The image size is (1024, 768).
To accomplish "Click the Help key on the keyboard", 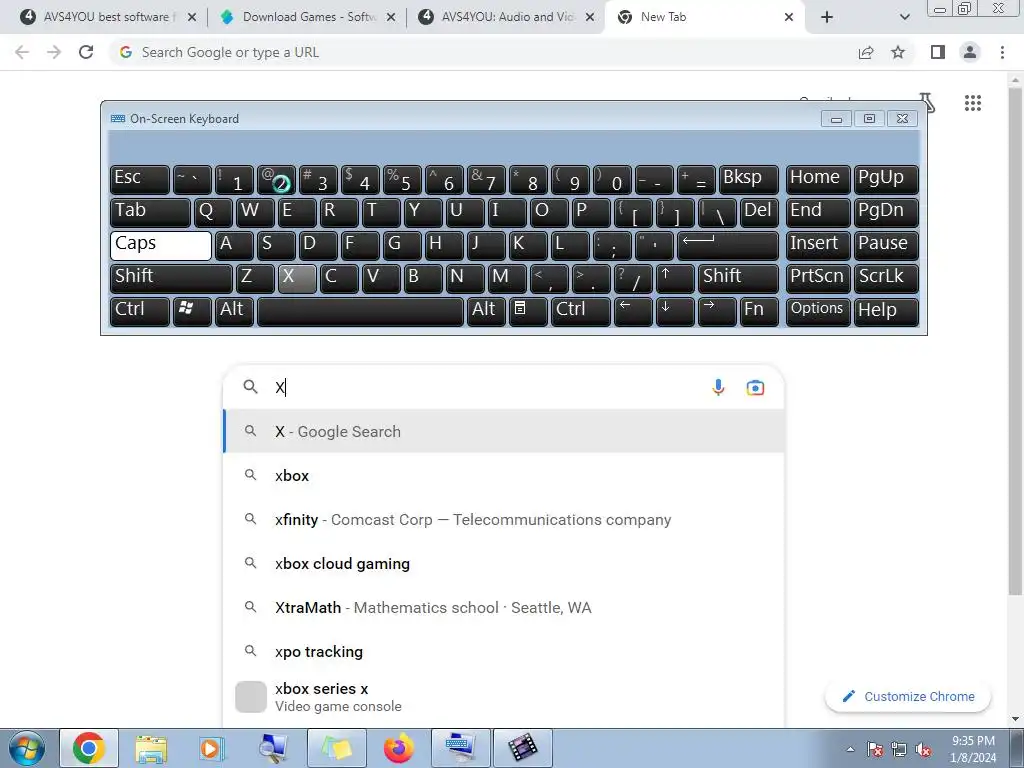I will point(886,311).
